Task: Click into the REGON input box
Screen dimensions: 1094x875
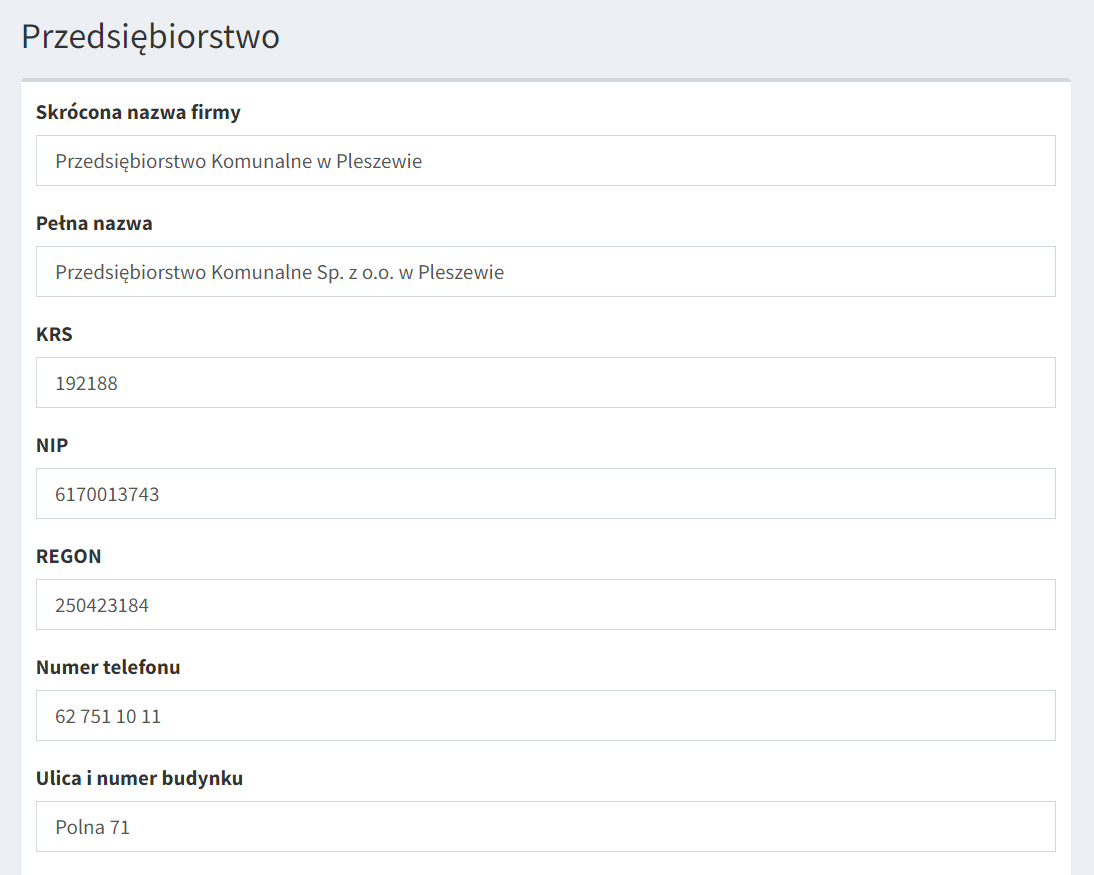Action: tap(545, 605)
